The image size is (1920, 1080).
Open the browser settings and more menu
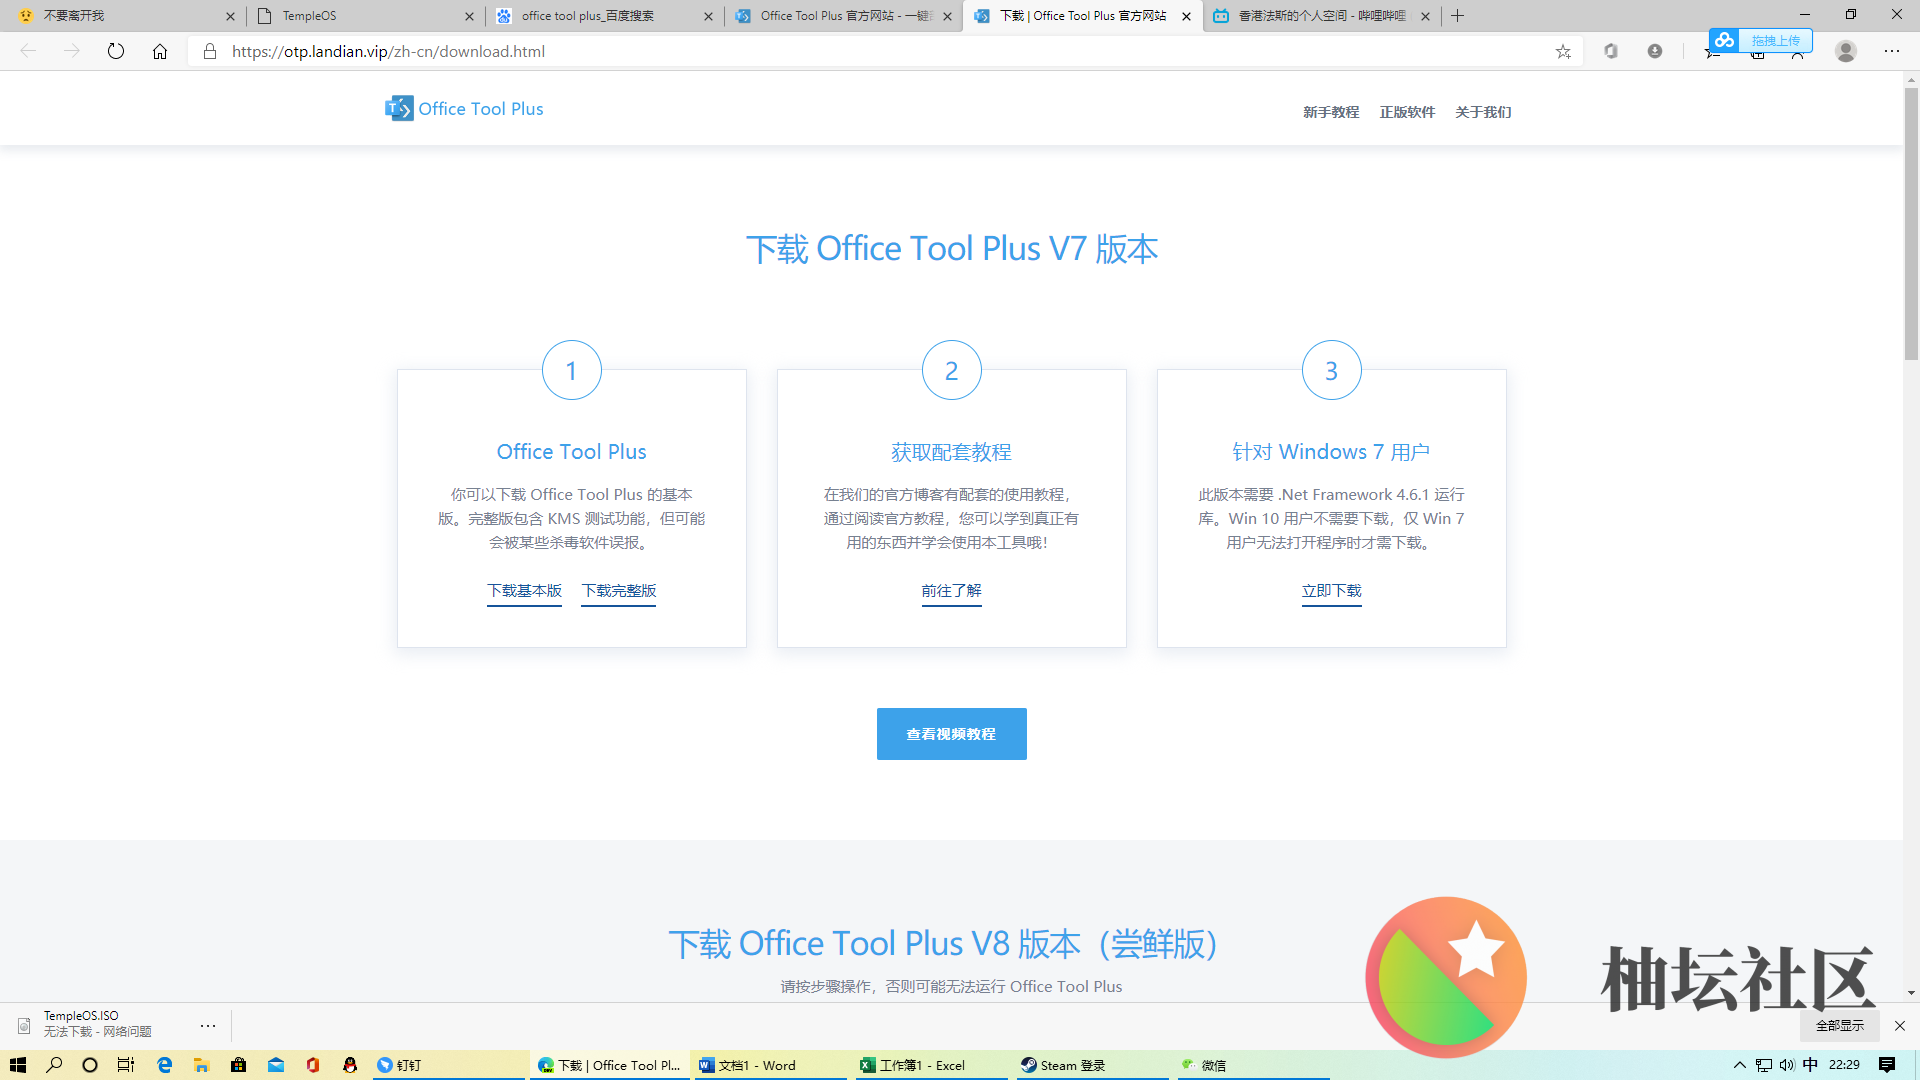(1892, 51)
